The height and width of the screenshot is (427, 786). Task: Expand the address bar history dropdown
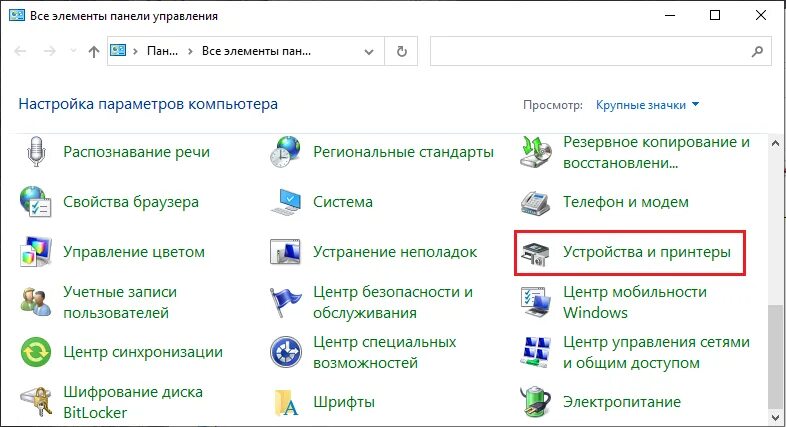pos(369,52)
